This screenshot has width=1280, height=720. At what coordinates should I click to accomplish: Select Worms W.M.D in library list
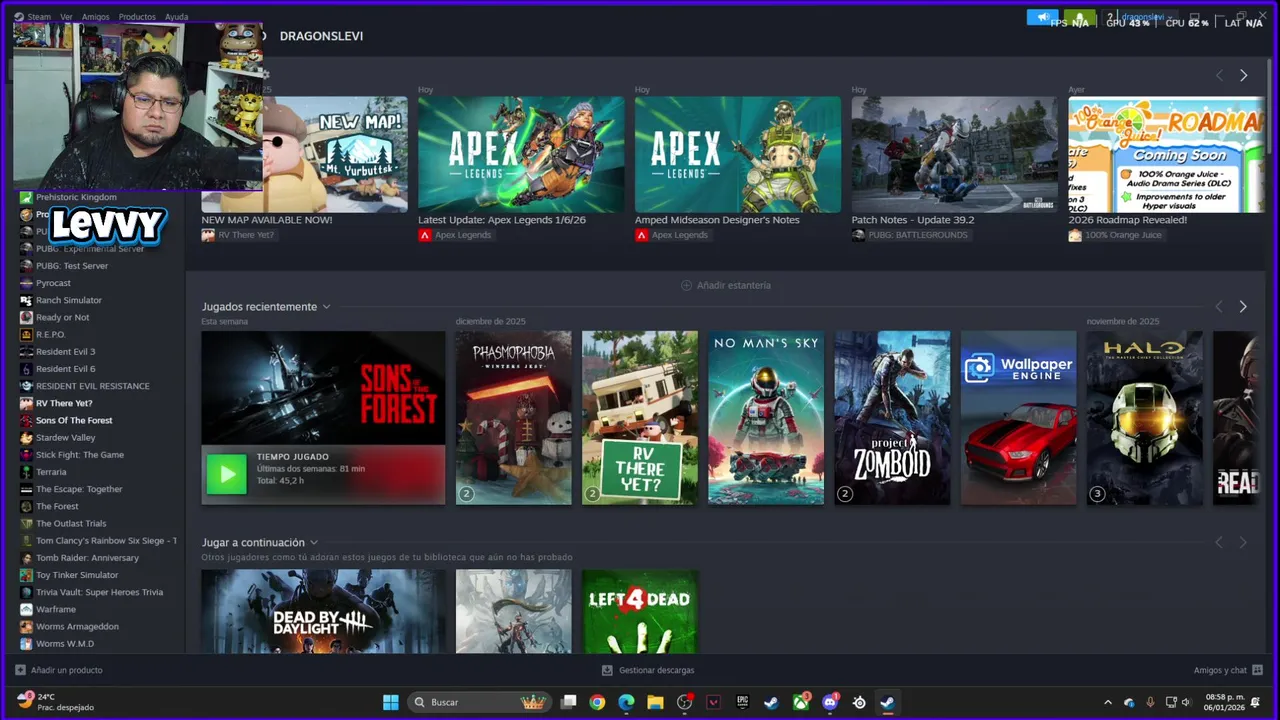(x=65, y=644)
